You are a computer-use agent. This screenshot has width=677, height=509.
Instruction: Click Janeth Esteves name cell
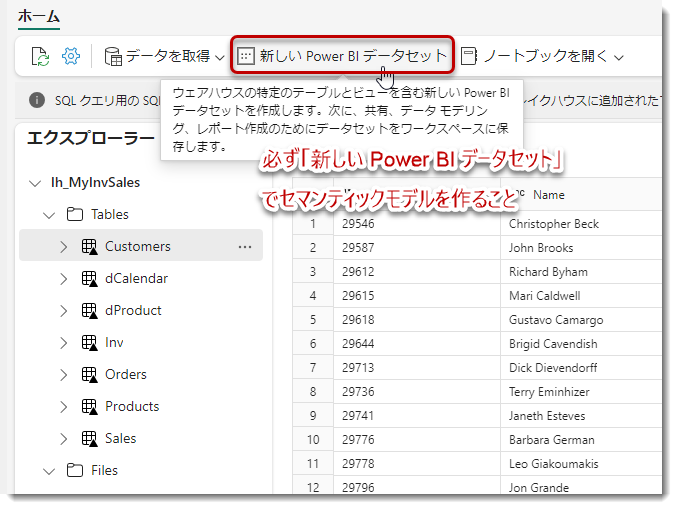pos(581,415)
